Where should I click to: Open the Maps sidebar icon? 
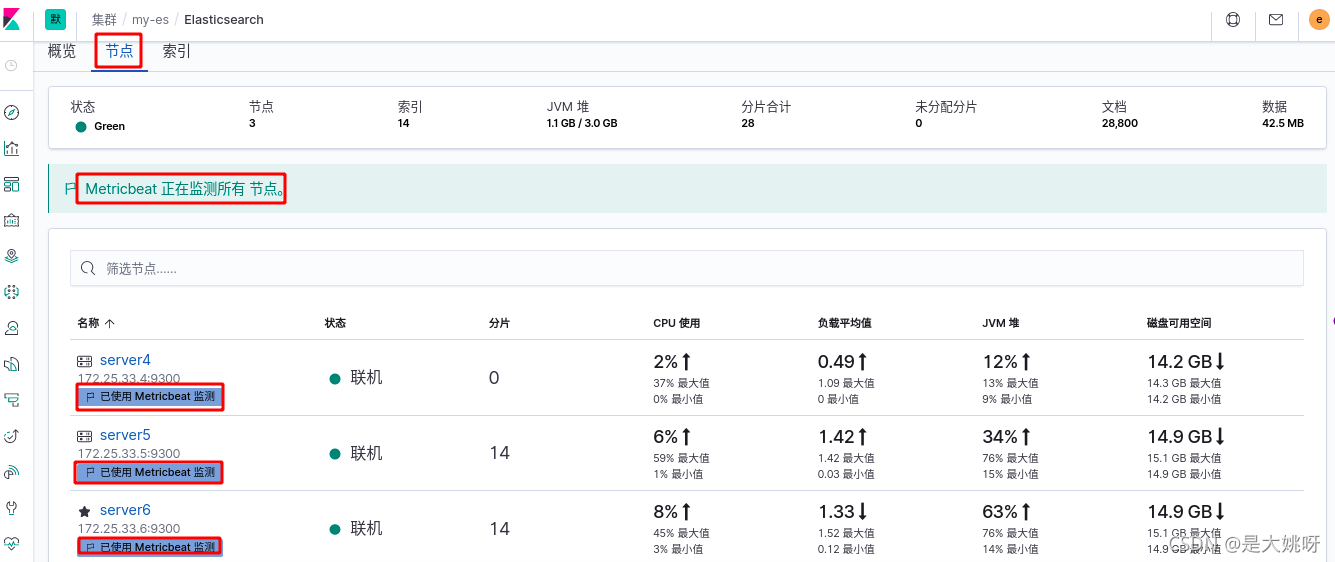12,256
